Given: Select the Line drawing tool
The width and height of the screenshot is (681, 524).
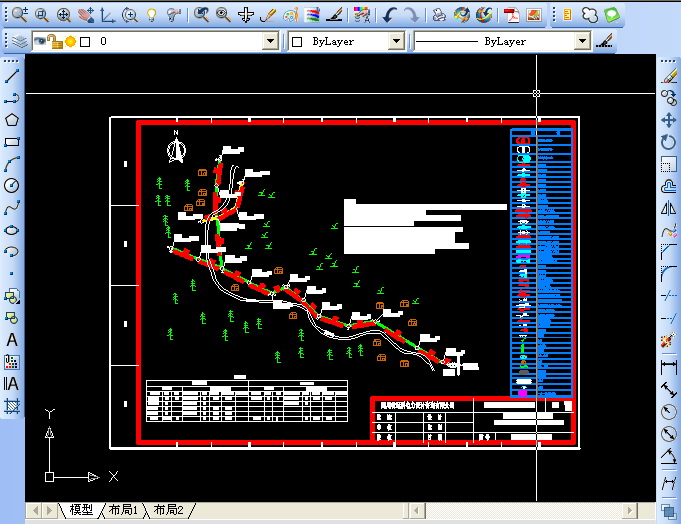Looking at the screenshot, I should (x=12, y=76).
